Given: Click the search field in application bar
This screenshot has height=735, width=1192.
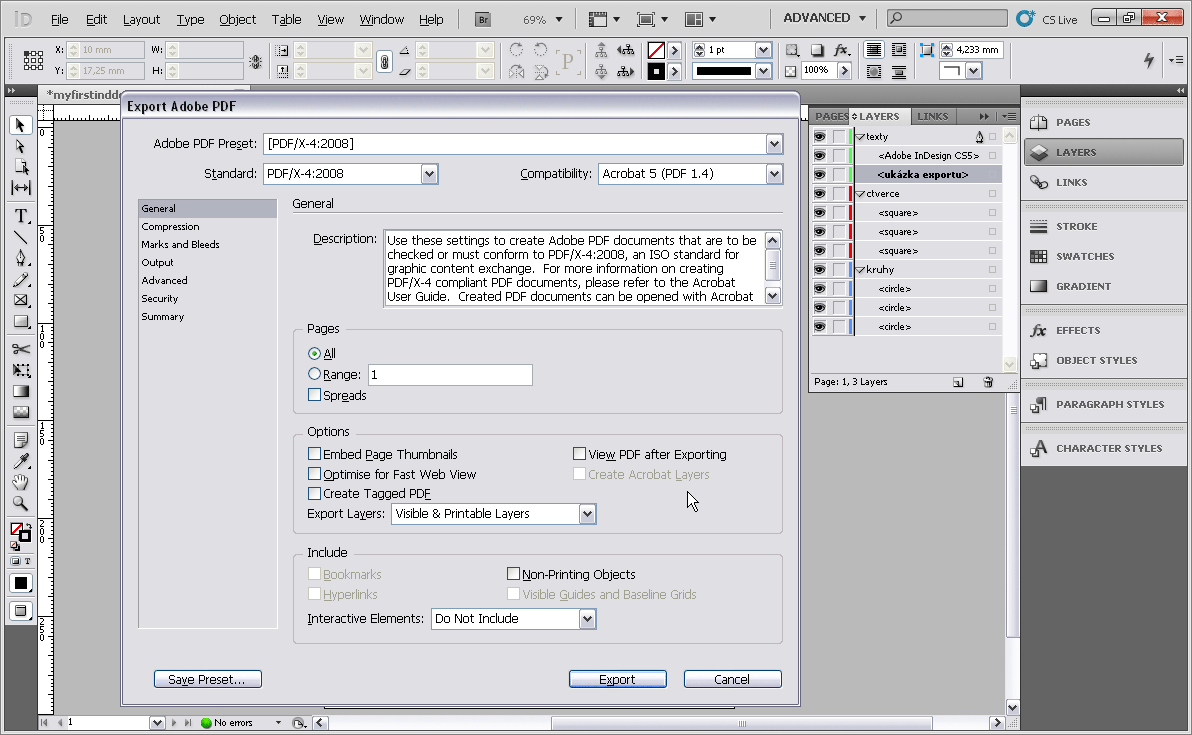Looking at the screenshot, I should click(947, 18).
